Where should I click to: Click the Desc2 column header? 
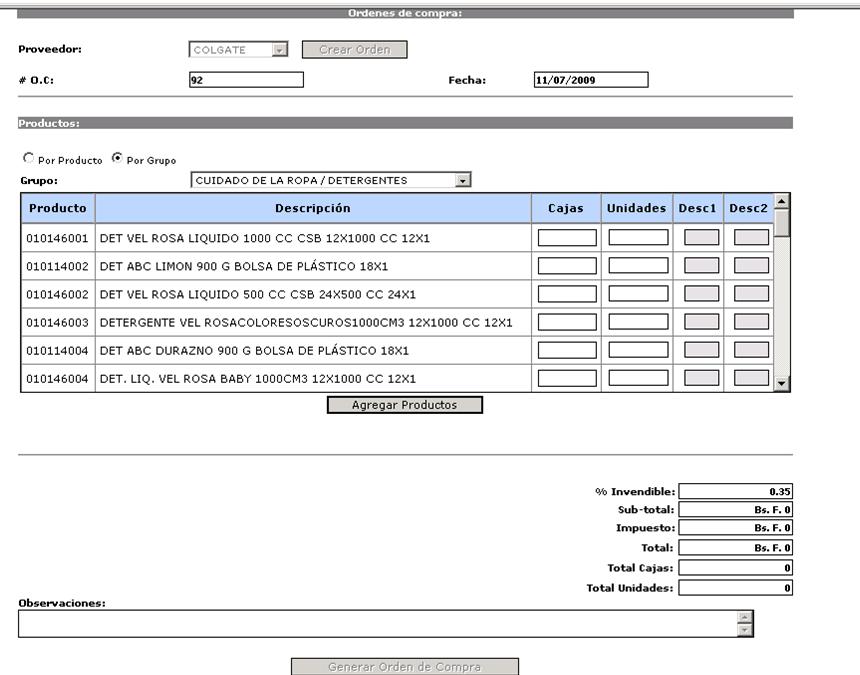(749, 208)
